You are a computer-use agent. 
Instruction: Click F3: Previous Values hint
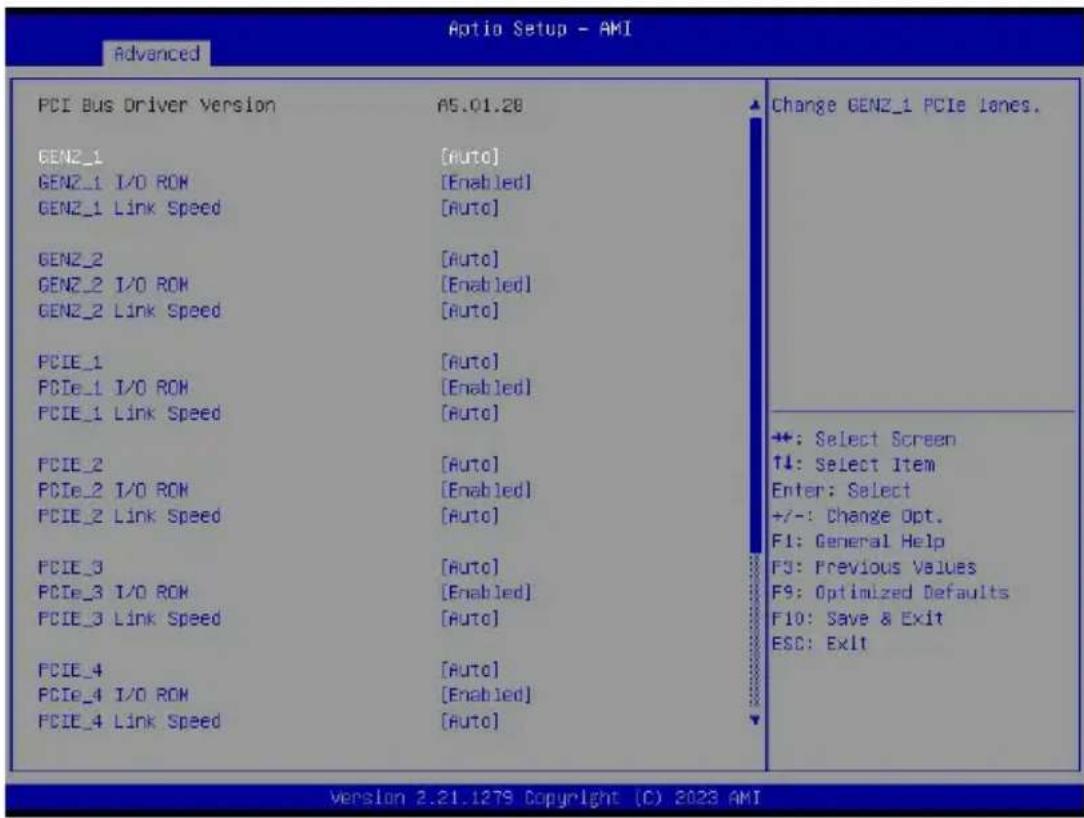(x=874, y=567)
